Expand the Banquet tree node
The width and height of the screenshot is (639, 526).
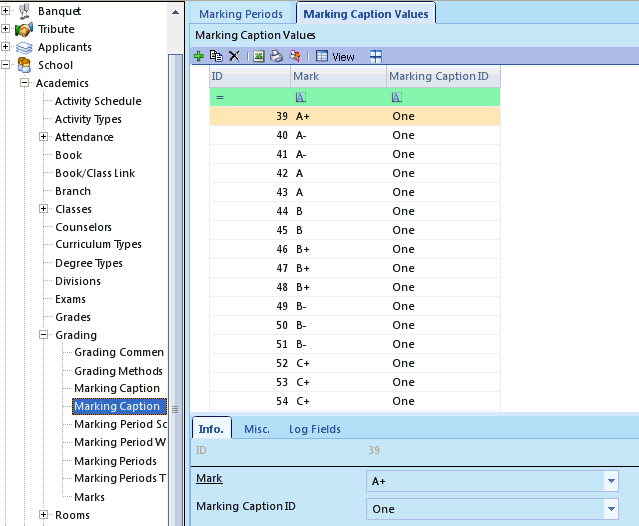pyautogui.click(x=5, y=11)
